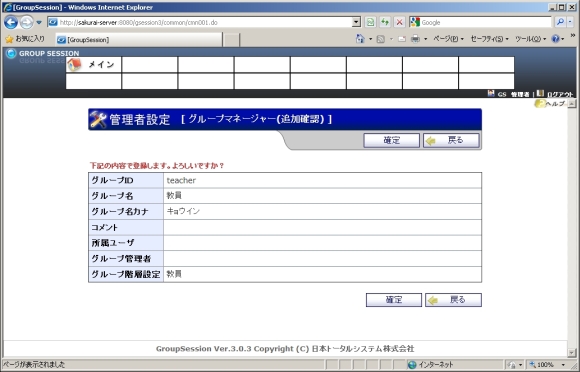Click the vertical scrollbar down arrow
Image resolution: width=580 pixels, height=372 pixels.
tap(571, 353)
